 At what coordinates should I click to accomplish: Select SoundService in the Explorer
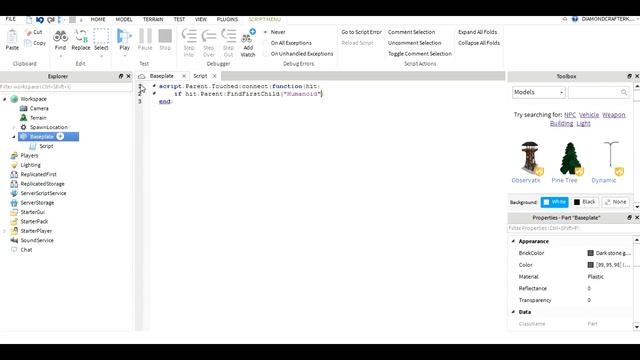click(37, 240)
